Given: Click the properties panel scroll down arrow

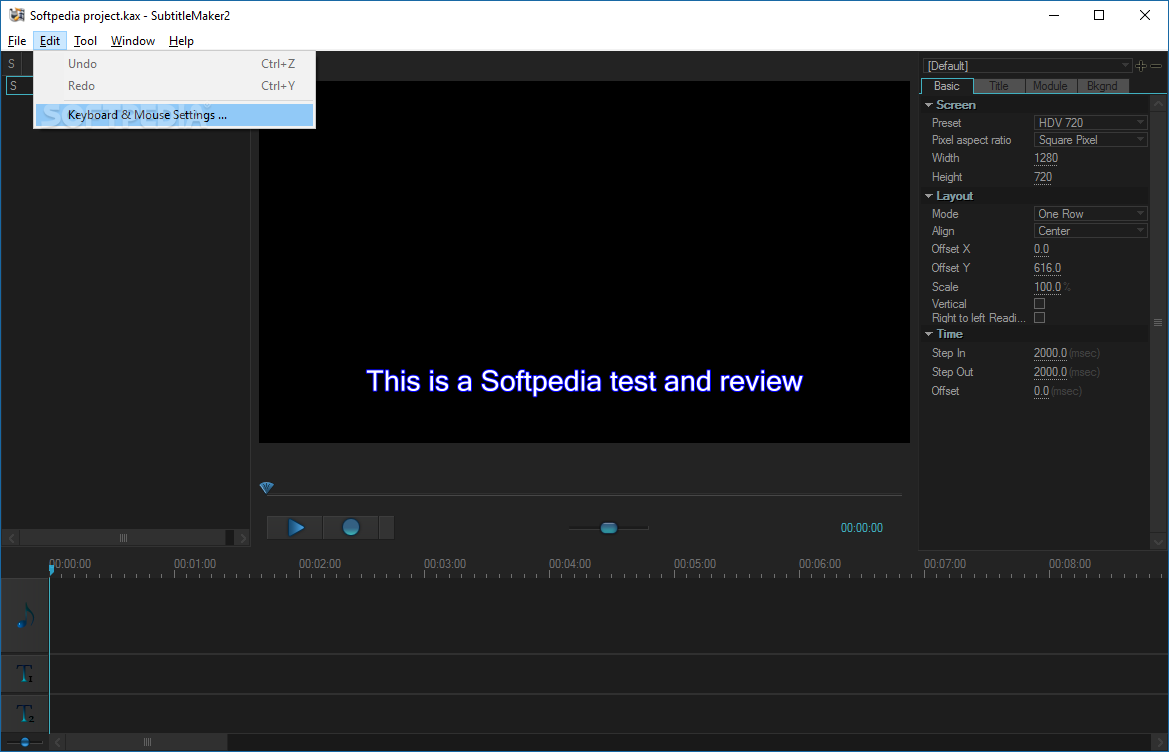Looking at the screenshot, I should [1158, 542].
